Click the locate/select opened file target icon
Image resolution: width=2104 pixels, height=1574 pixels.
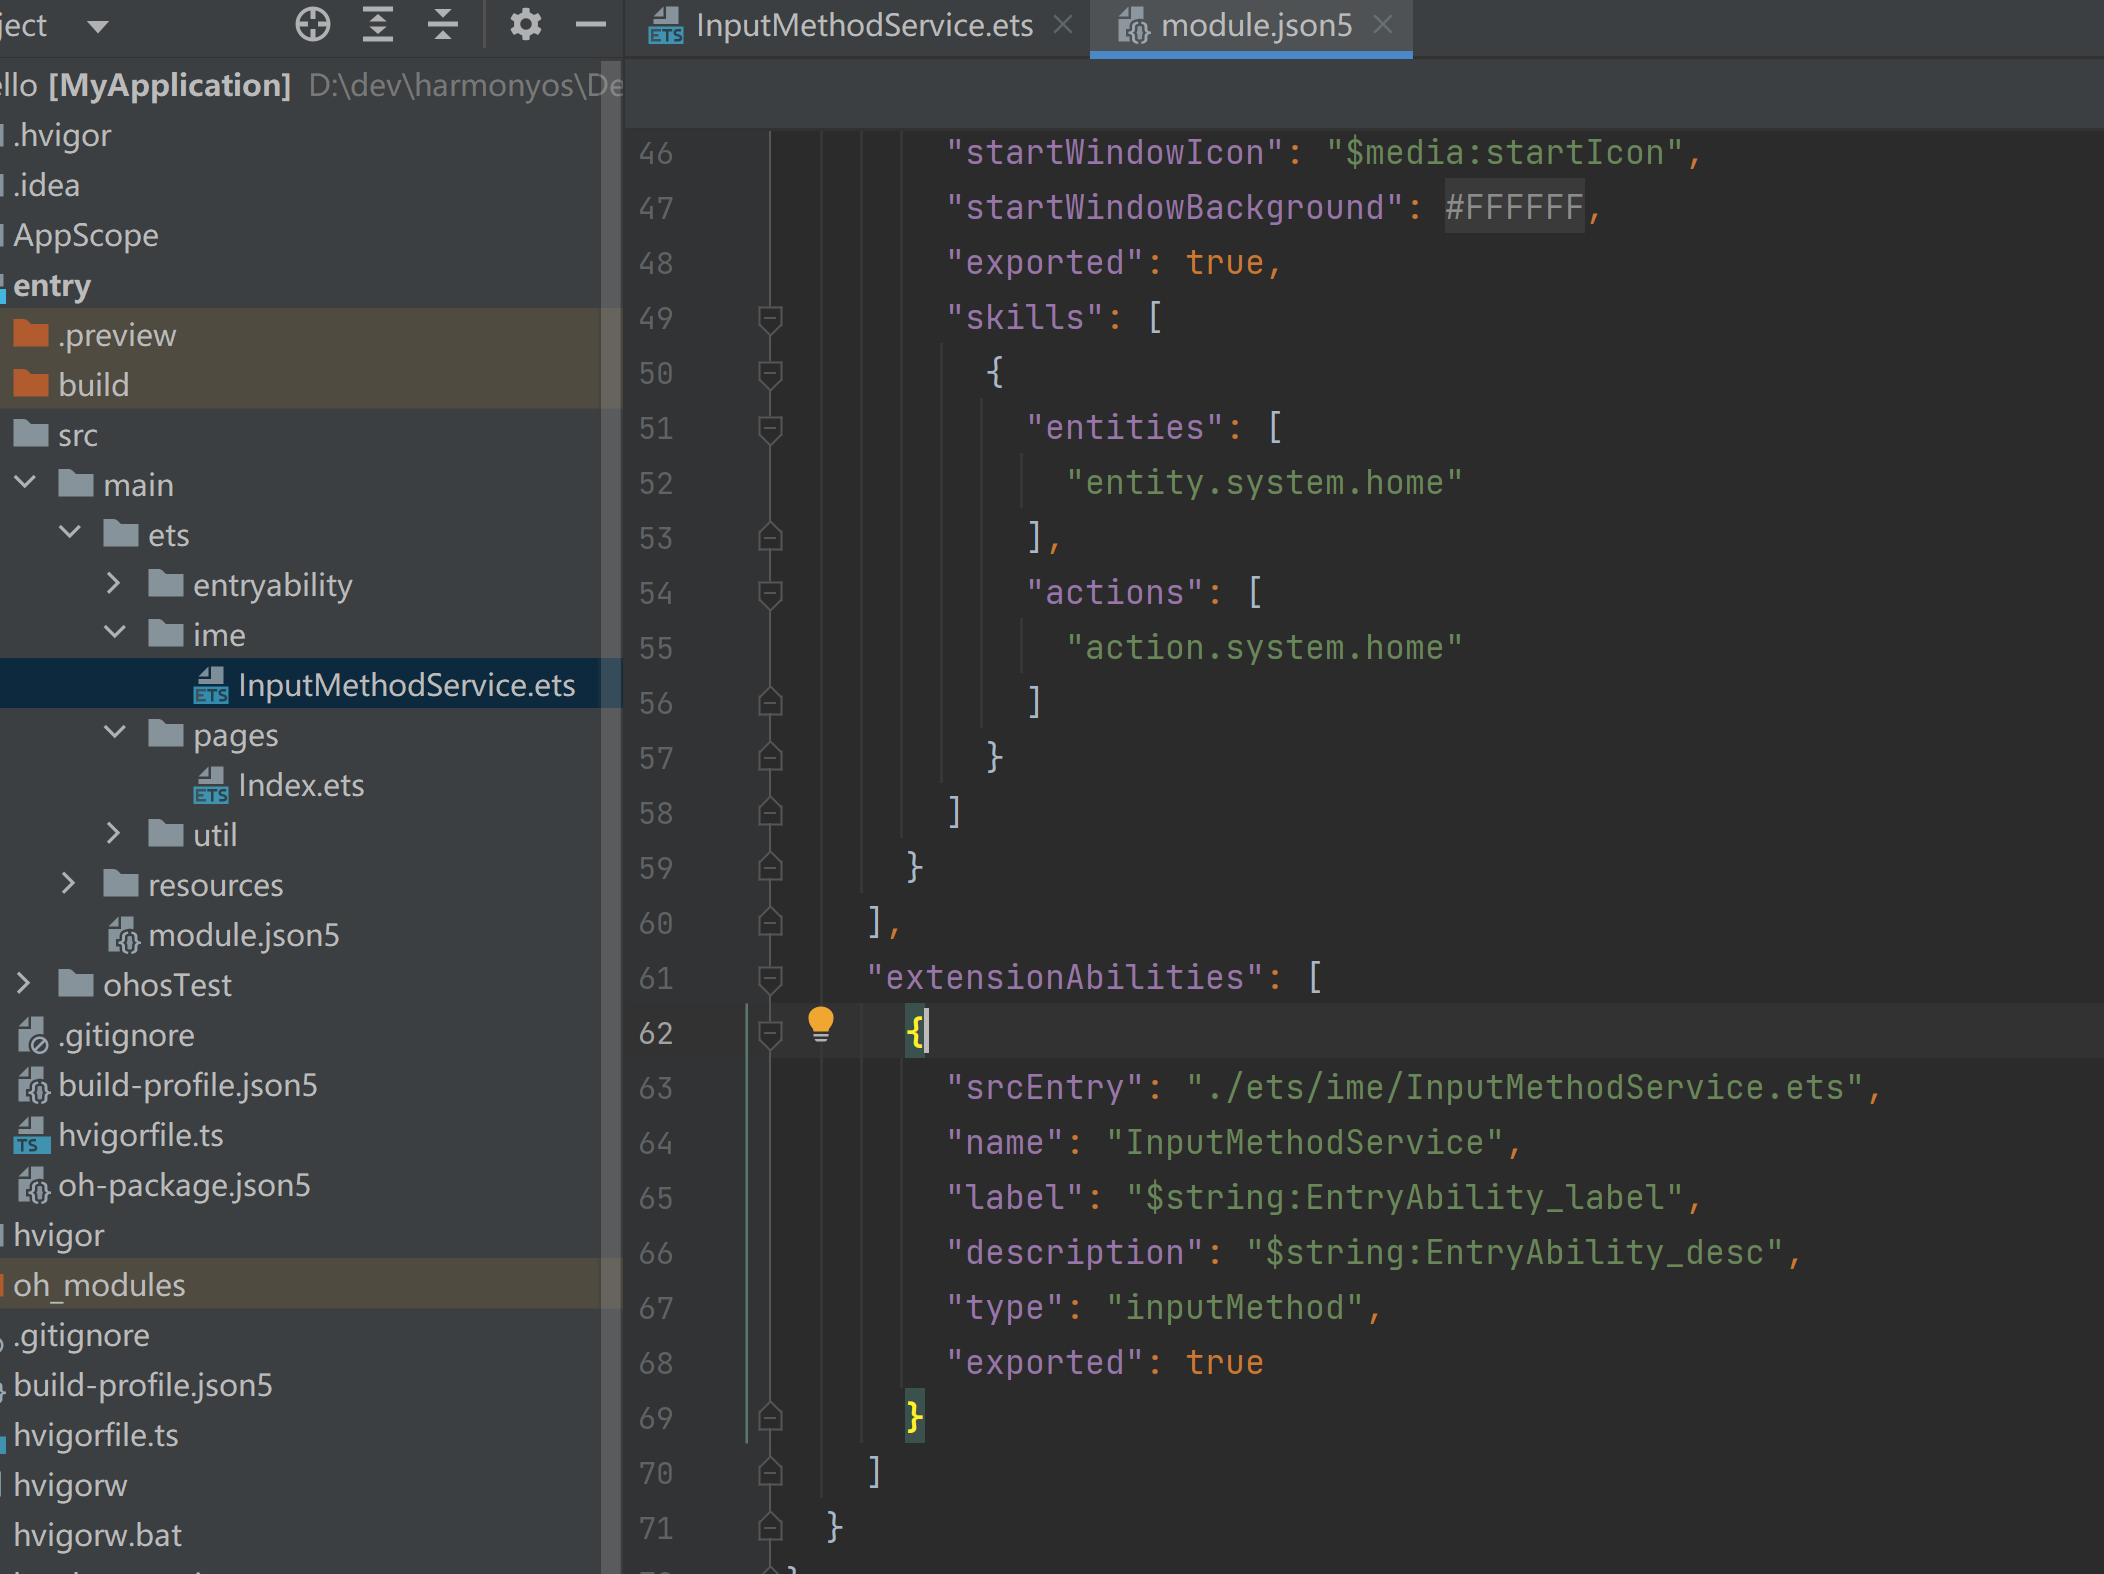click(x=313, y=24)
